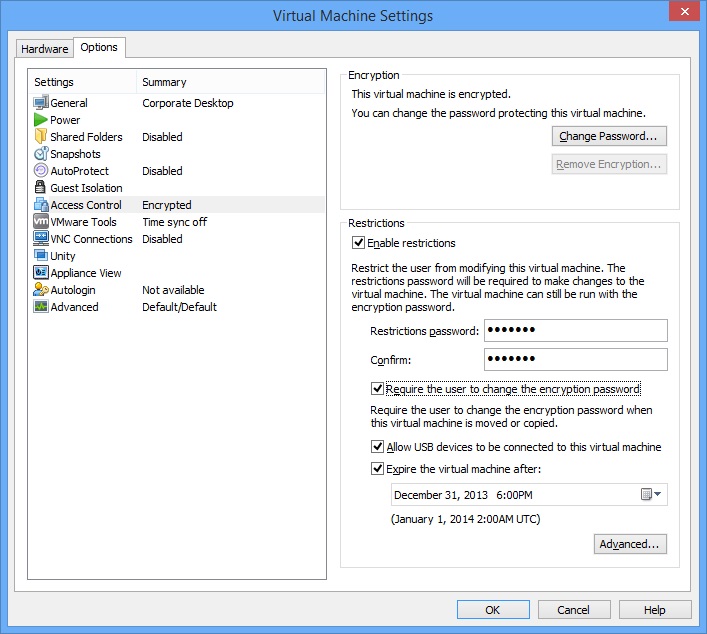Click the green Power play icon
707x634 pixels.
pos(41,120)
